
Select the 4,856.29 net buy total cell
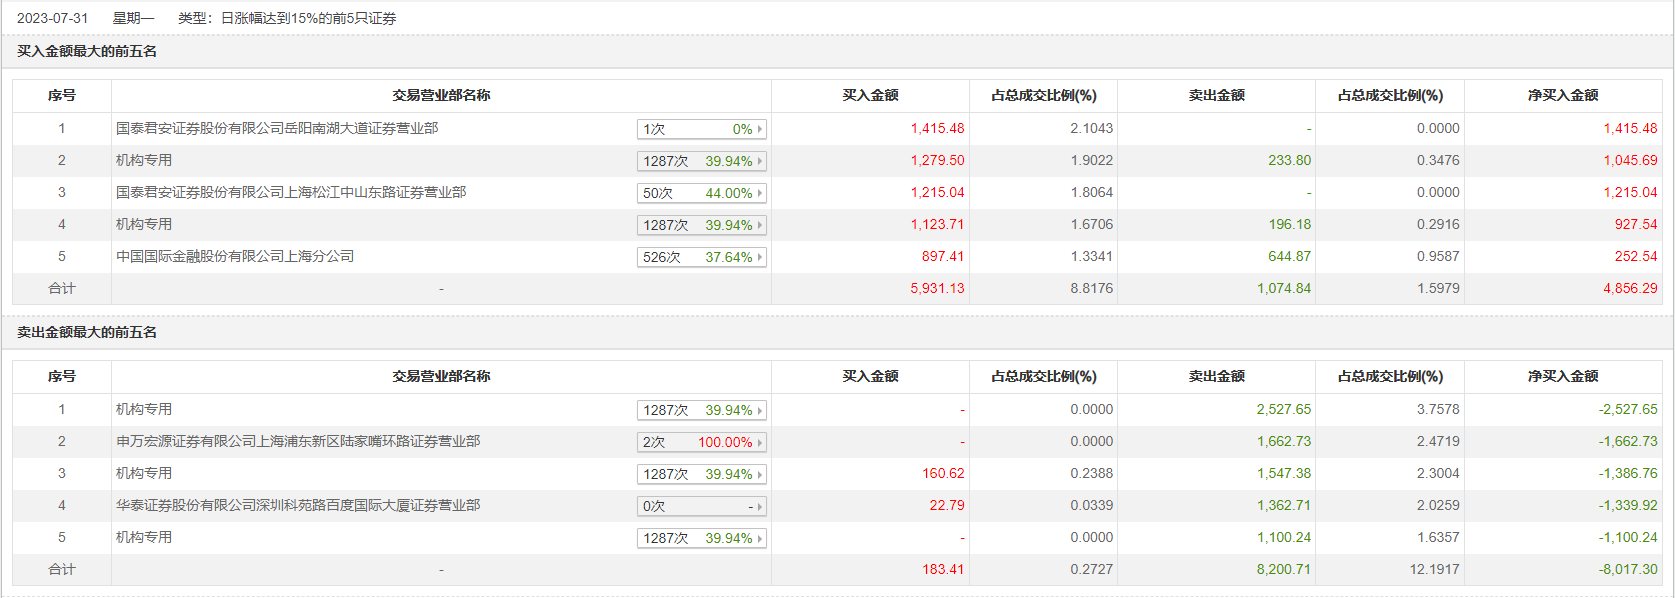(1630, 288)
